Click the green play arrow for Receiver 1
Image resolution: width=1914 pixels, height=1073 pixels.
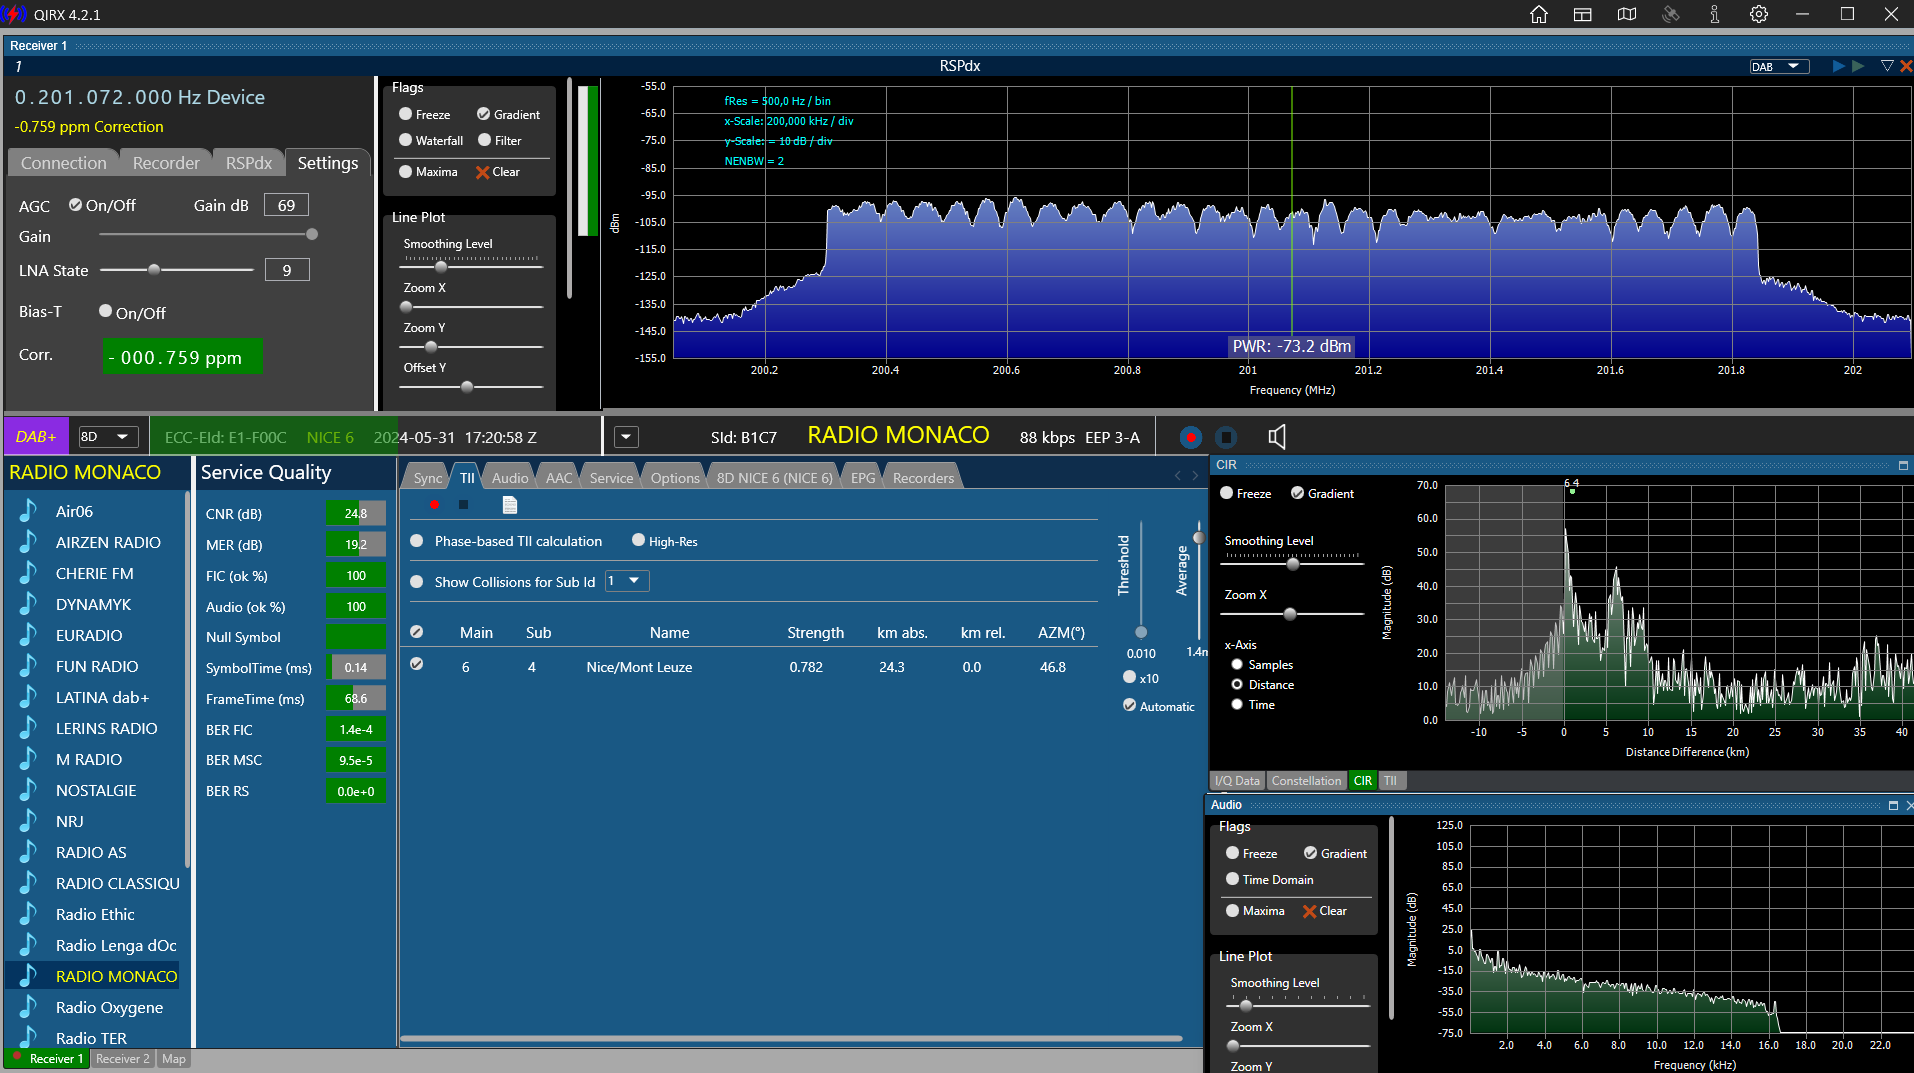(1858, 66)
